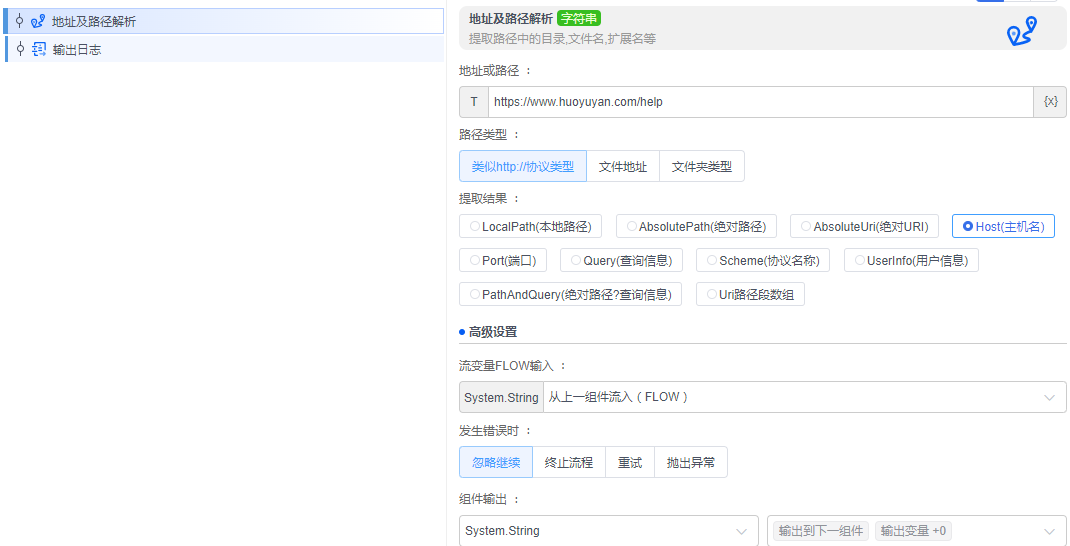Select the LocalPath(本地路径) radio option
The height and width of the screenshot is (546, 1070).
click(530, 227)
